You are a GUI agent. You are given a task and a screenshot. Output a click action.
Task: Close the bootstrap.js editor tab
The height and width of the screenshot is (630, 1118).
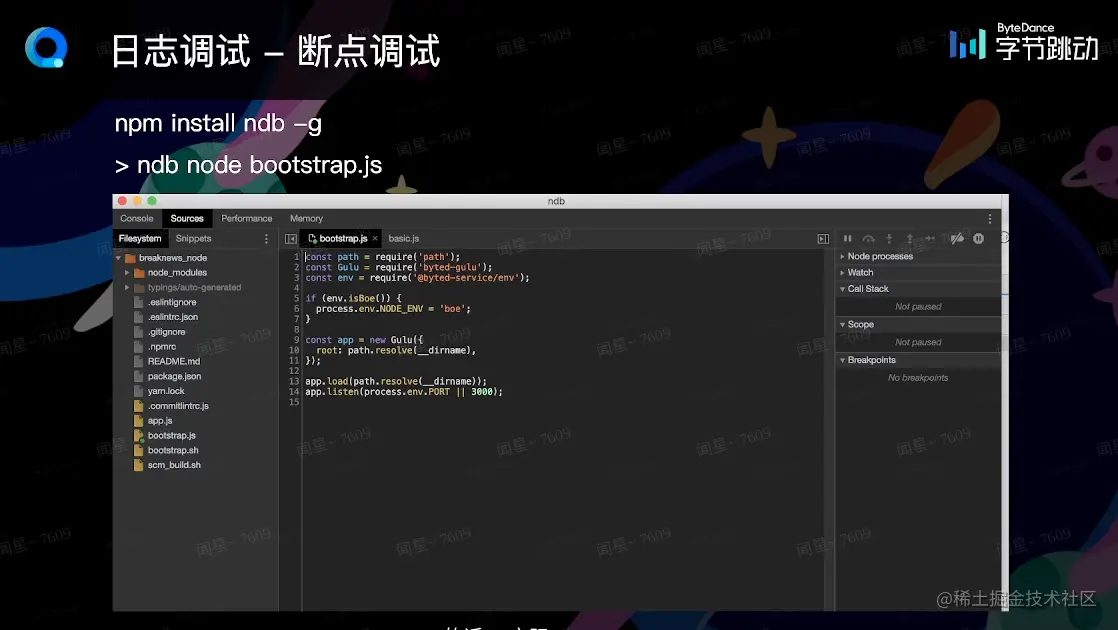point(375,239)
